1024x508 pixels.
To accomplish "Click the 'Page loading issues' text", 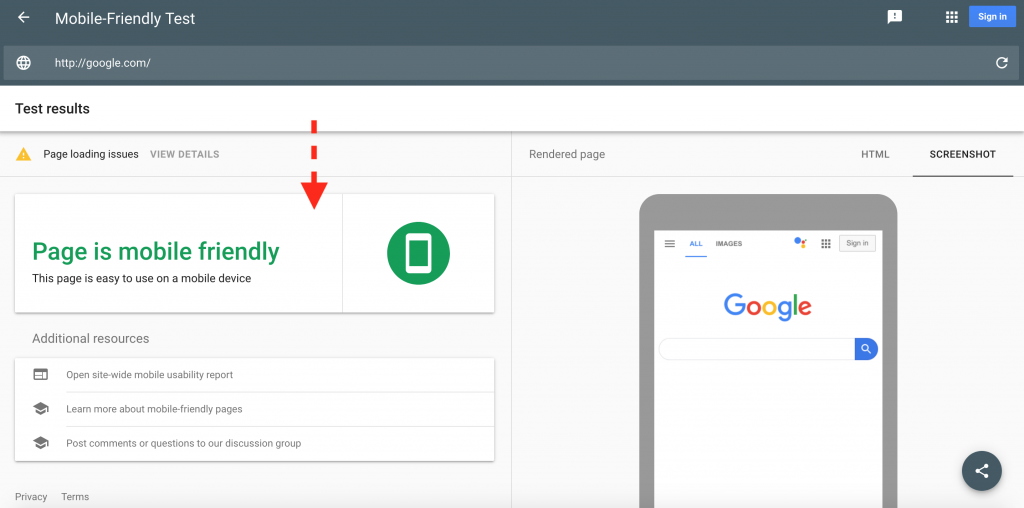I will (91, 155).
